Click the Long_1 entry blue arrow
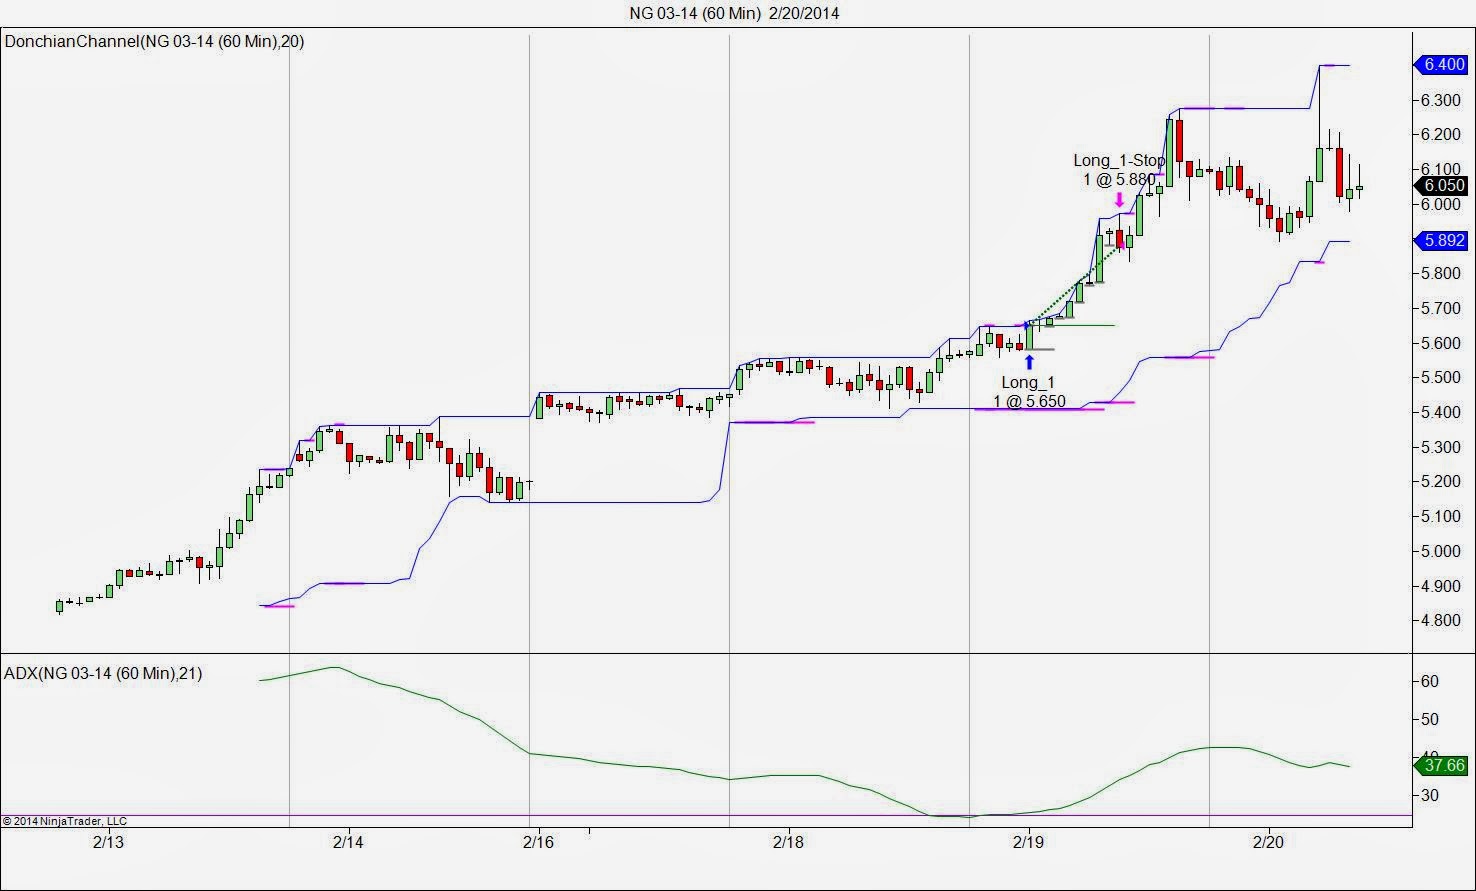The width and height of the screenshot is (1476, 891). pos(1029,362)
